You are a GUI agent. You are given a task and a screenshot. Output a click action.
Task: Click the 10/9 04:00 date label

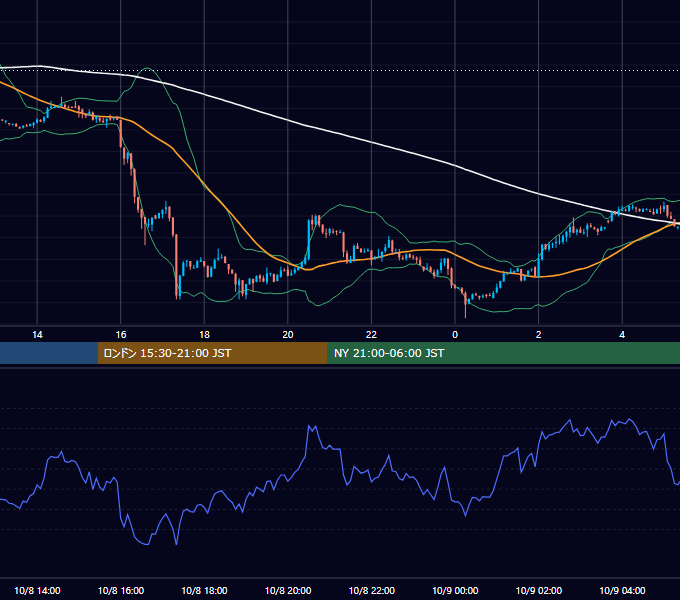click(622, 590)
